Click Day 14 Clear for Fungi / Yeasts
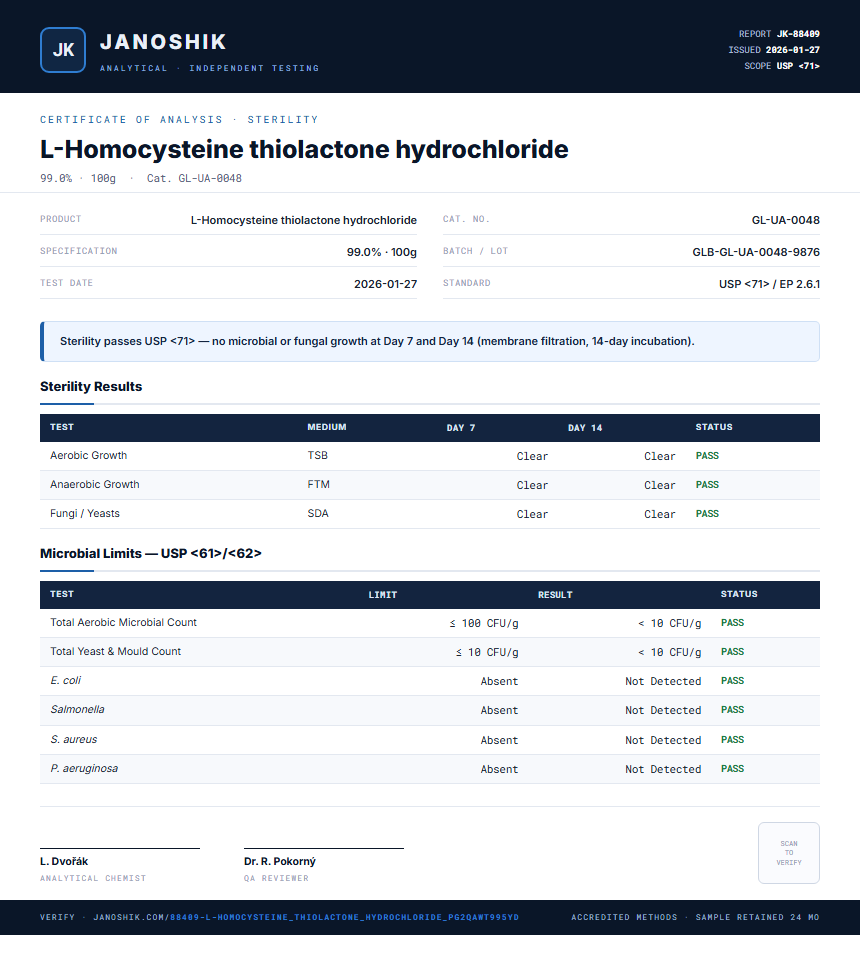 660,513
